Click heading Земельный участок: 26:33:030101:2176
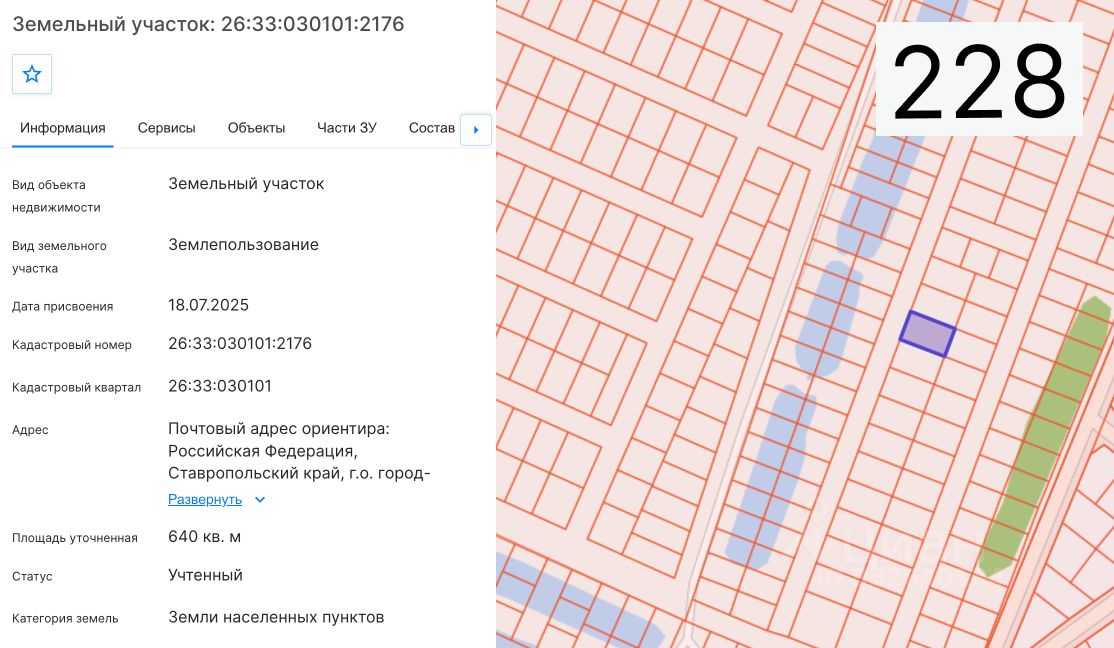 click(x=208, y=24)
